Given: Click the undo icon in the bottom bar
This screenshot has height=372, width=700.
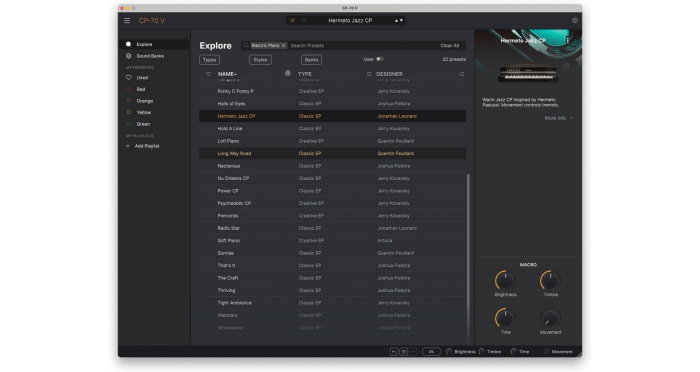Looking at the screenshot, I should [x=394, y=352].
